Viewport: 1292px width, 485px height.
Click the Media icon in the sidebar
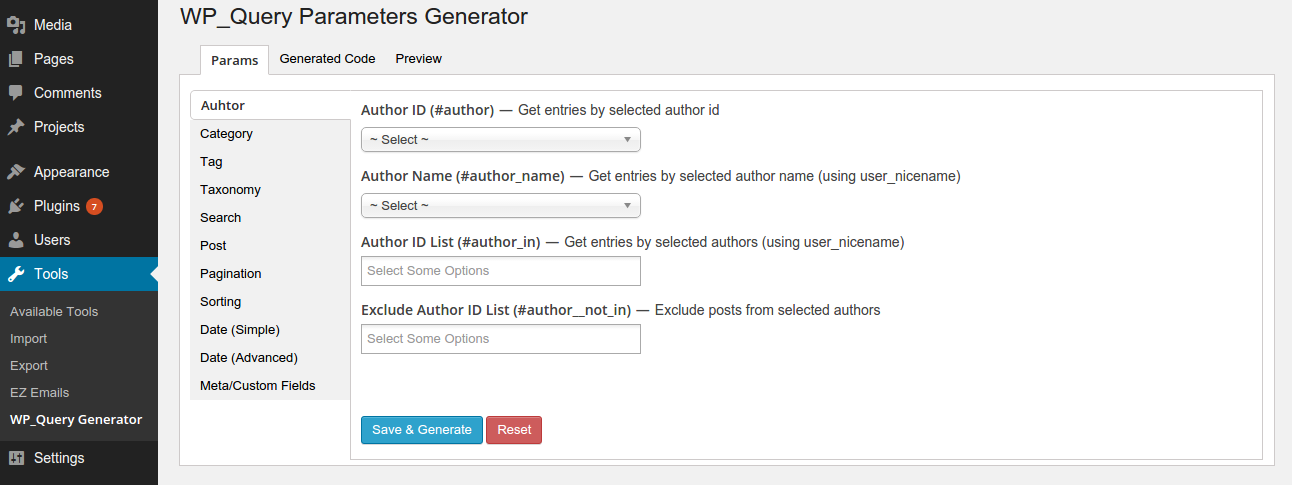click(16, 25)
